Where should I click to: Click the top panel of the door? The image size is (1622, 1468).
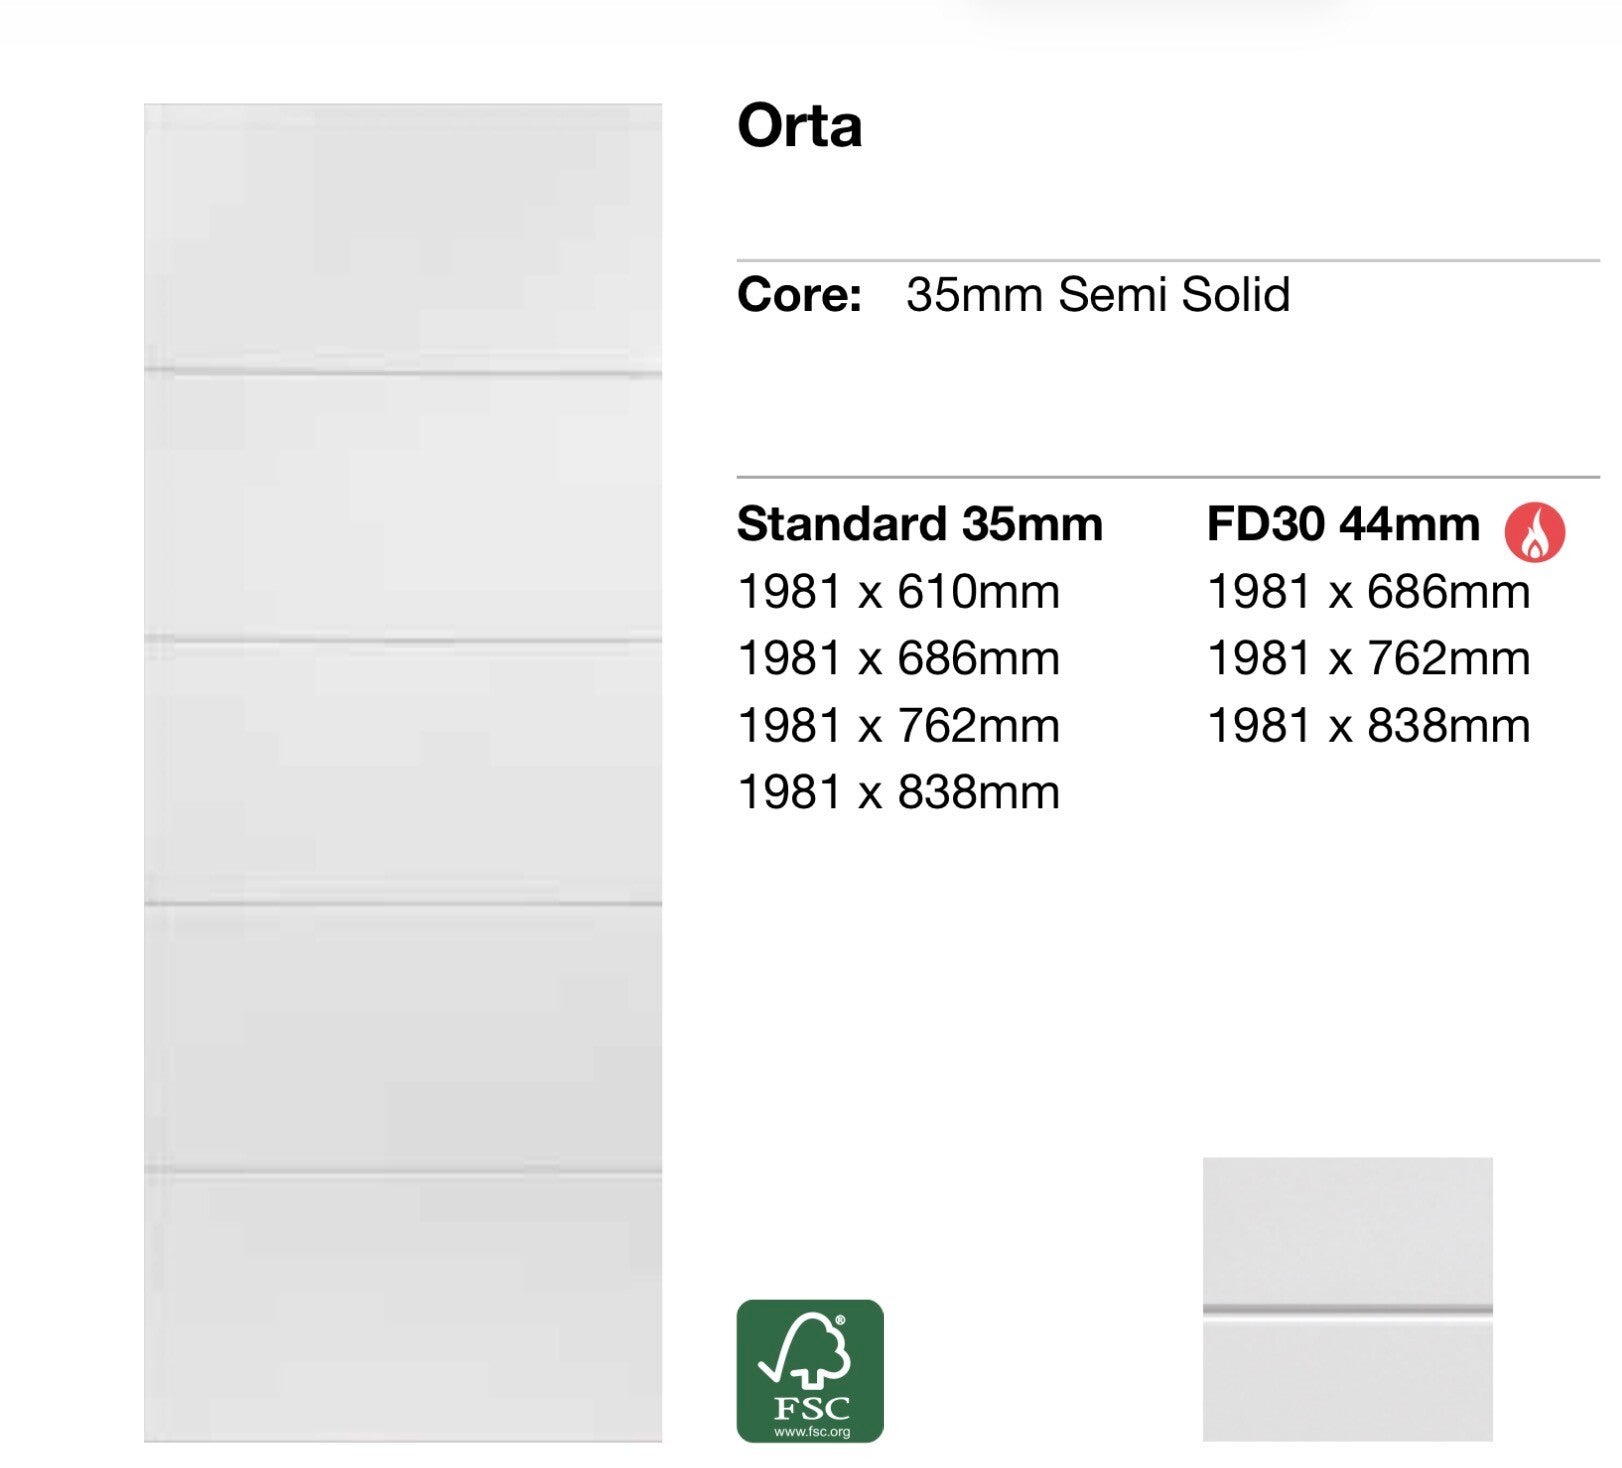point(403,237)
